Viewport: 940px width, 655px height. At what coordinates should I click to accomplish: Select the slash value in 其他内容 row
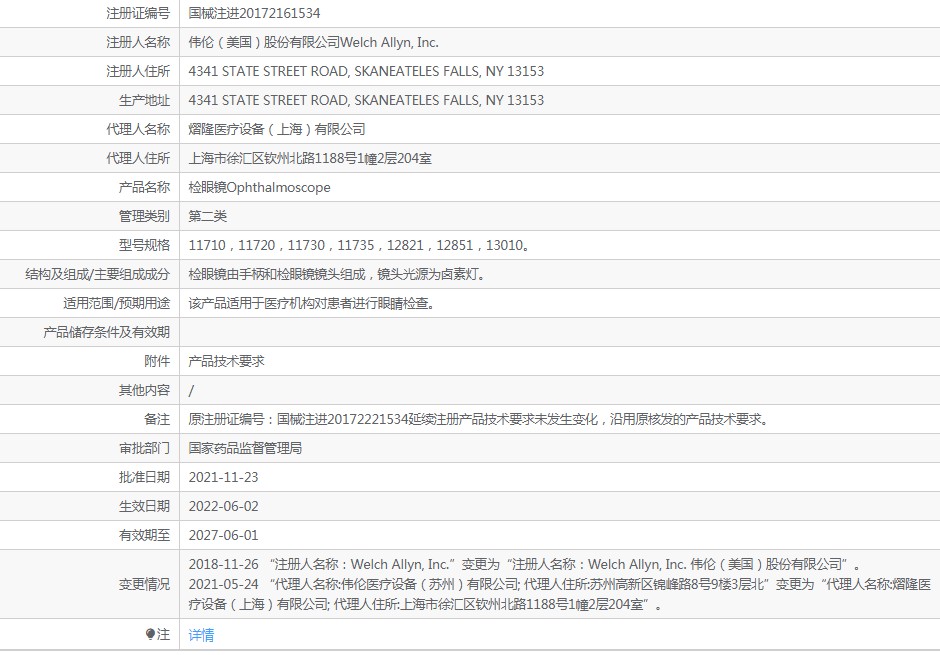pos(191,391)
